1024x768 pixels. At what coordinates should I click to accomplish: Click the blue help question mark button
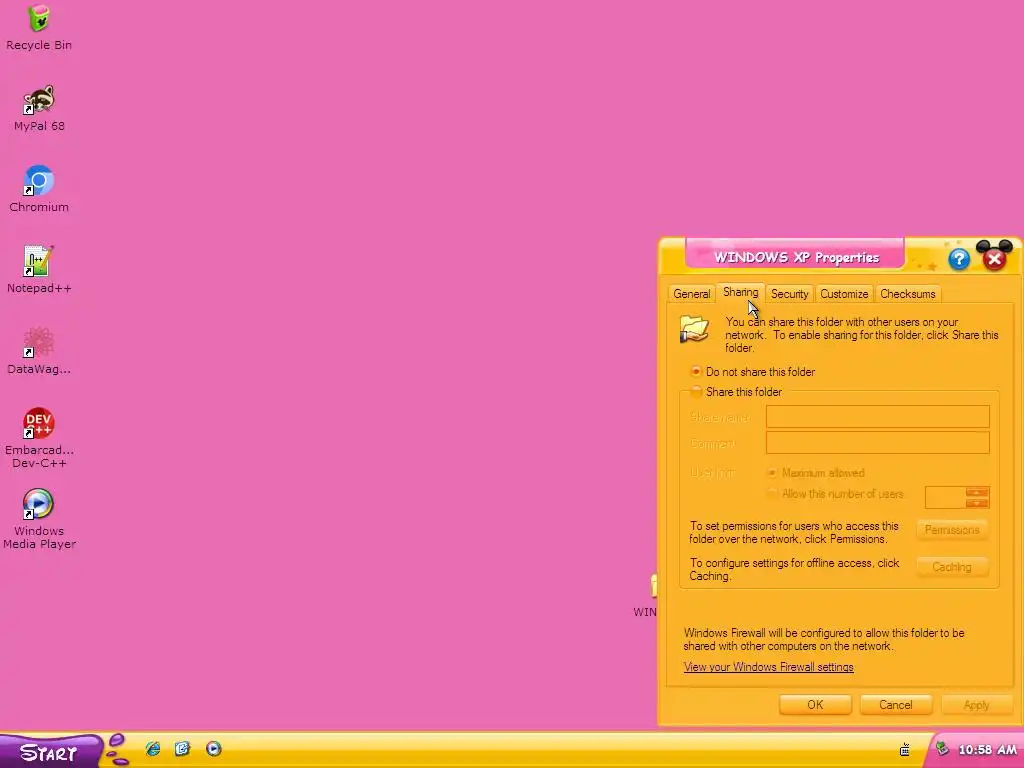pos(959,259)
